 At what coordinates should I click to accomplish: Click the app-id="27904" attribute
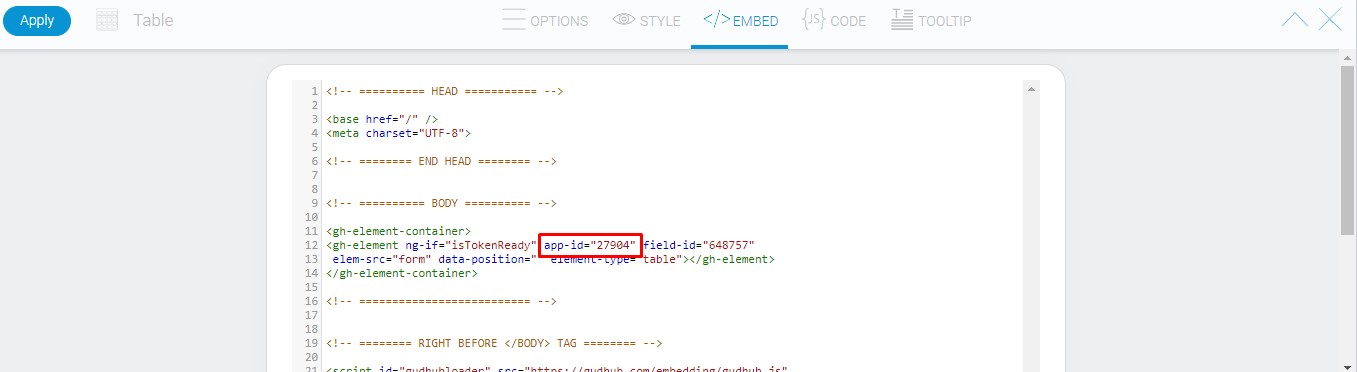point(590,245)
